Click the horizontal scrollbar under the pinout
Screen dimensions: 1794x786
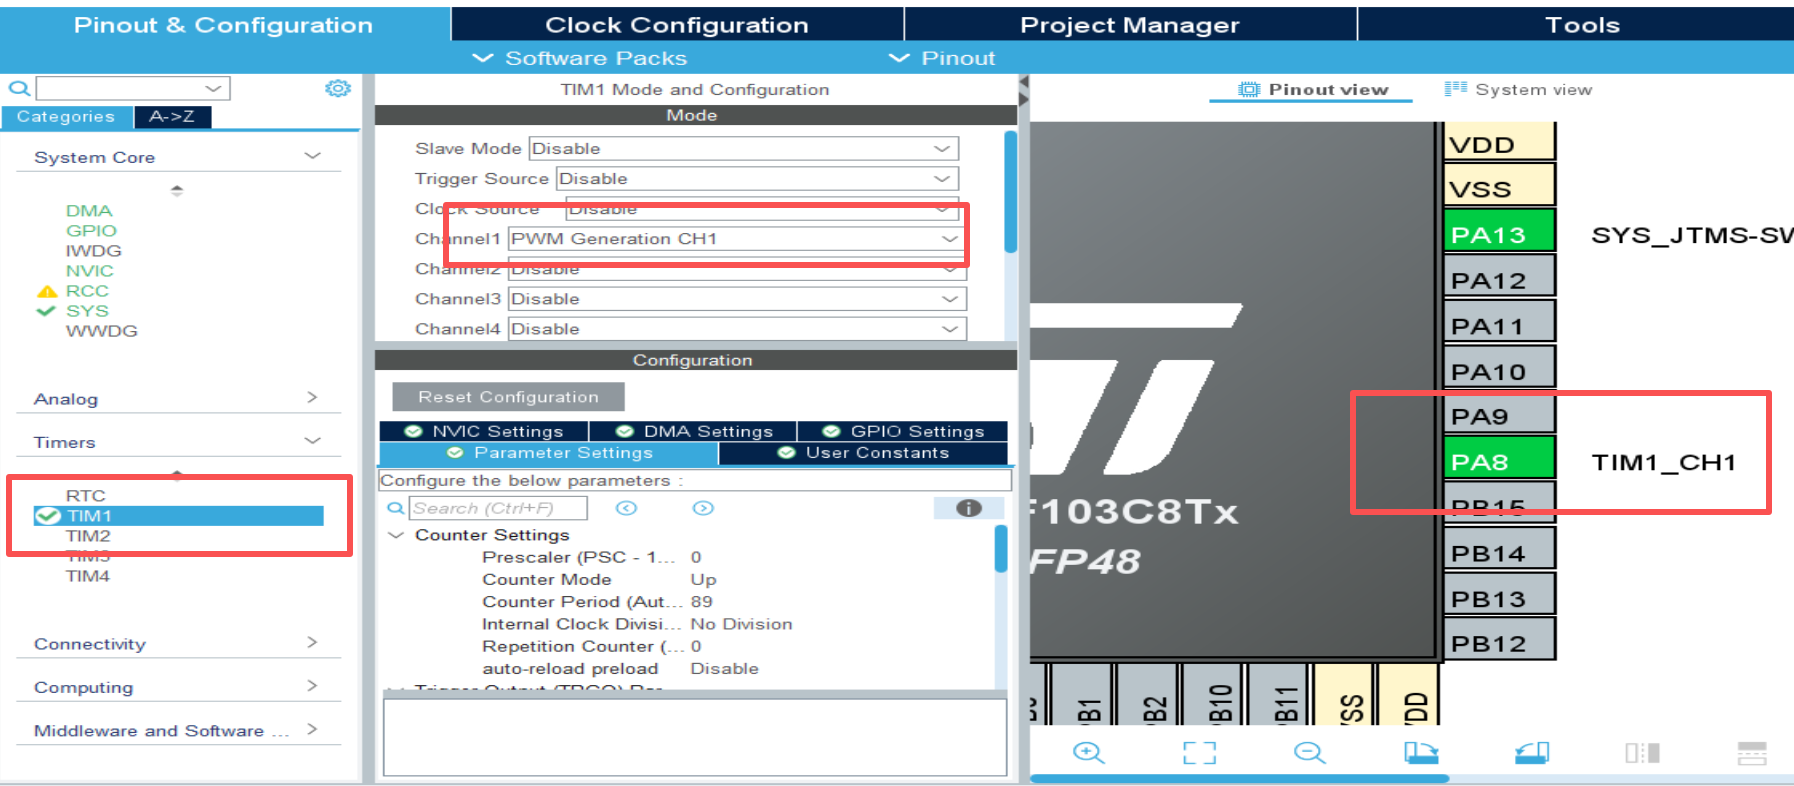pos(1238,778)
